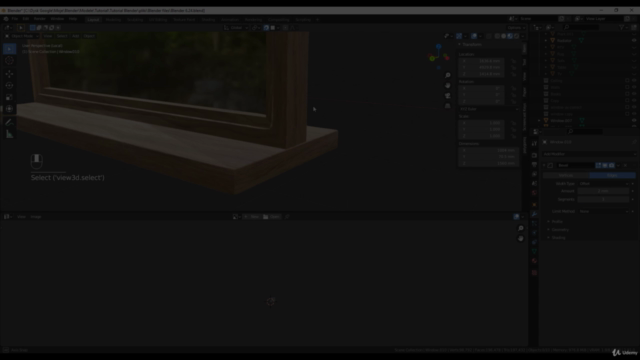Pan hand icon in the image editor
Image resolution: width=640 pixels, height=360 pixels.
click(521, 238)
